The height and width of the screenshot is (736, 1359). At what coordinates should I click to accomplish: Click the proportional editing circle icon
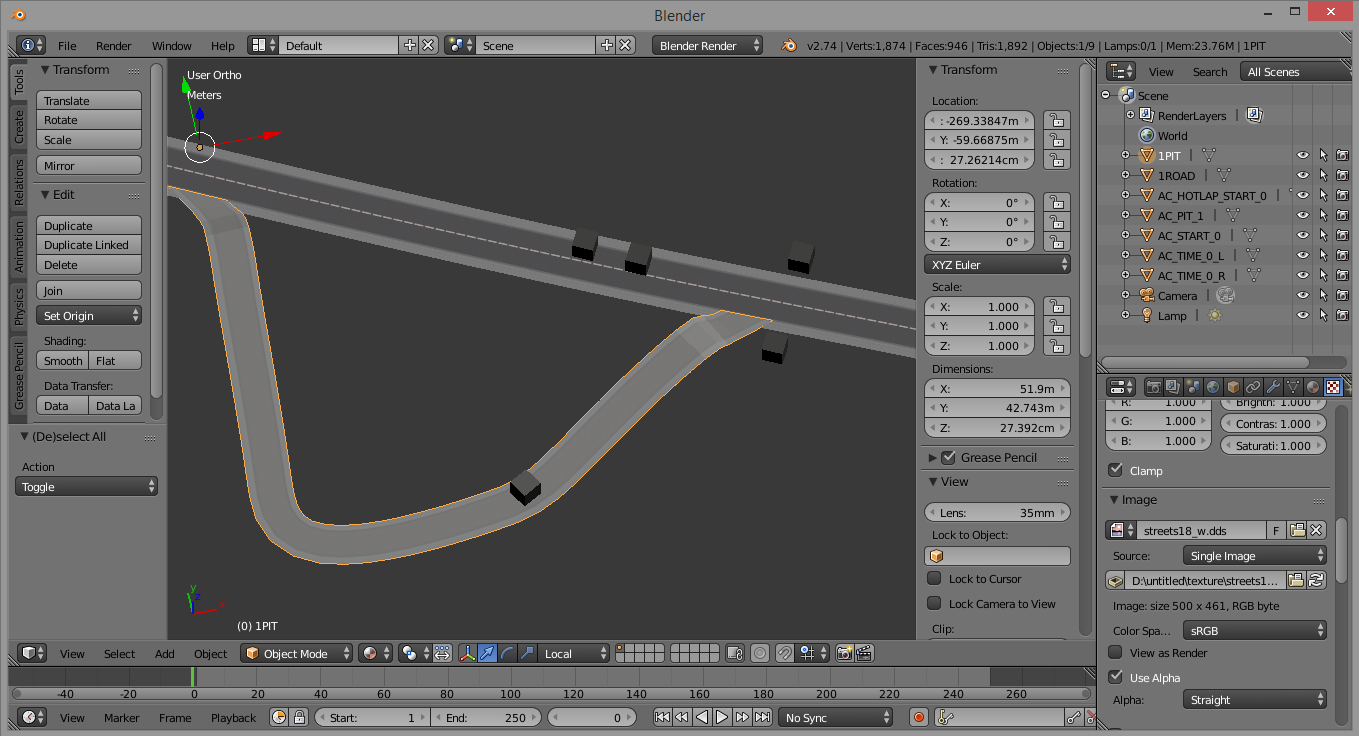(x=760, y=653)
